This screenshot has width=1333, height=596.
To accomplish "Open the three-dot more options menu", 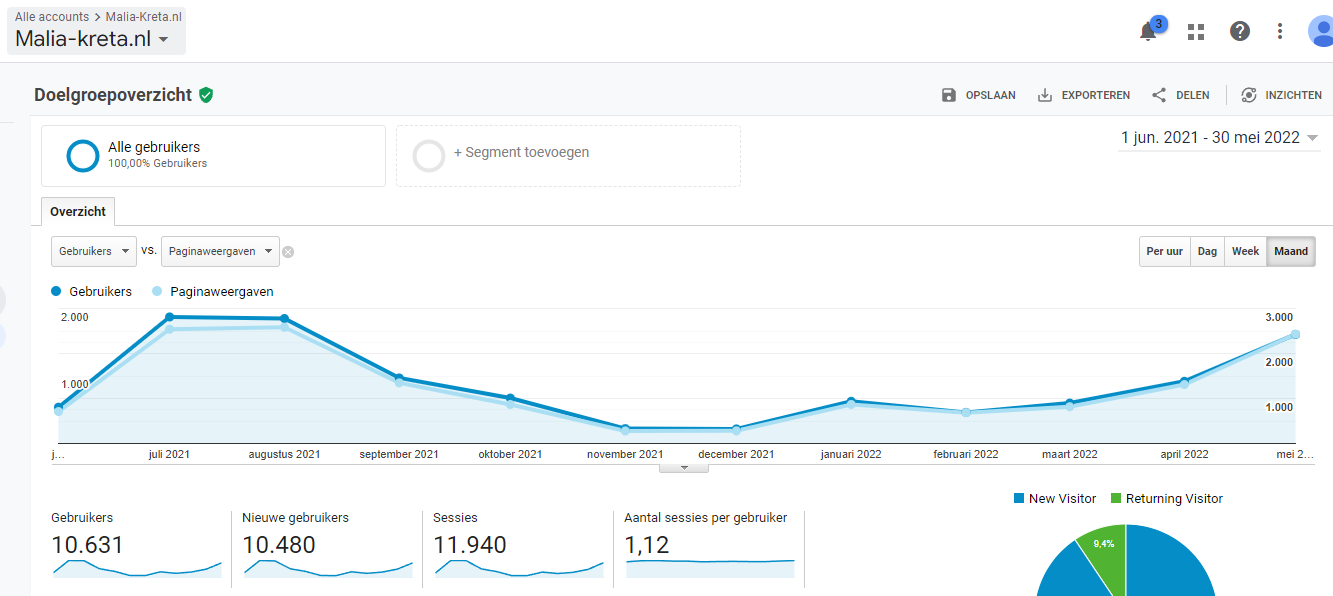I will coord(1280,31).
